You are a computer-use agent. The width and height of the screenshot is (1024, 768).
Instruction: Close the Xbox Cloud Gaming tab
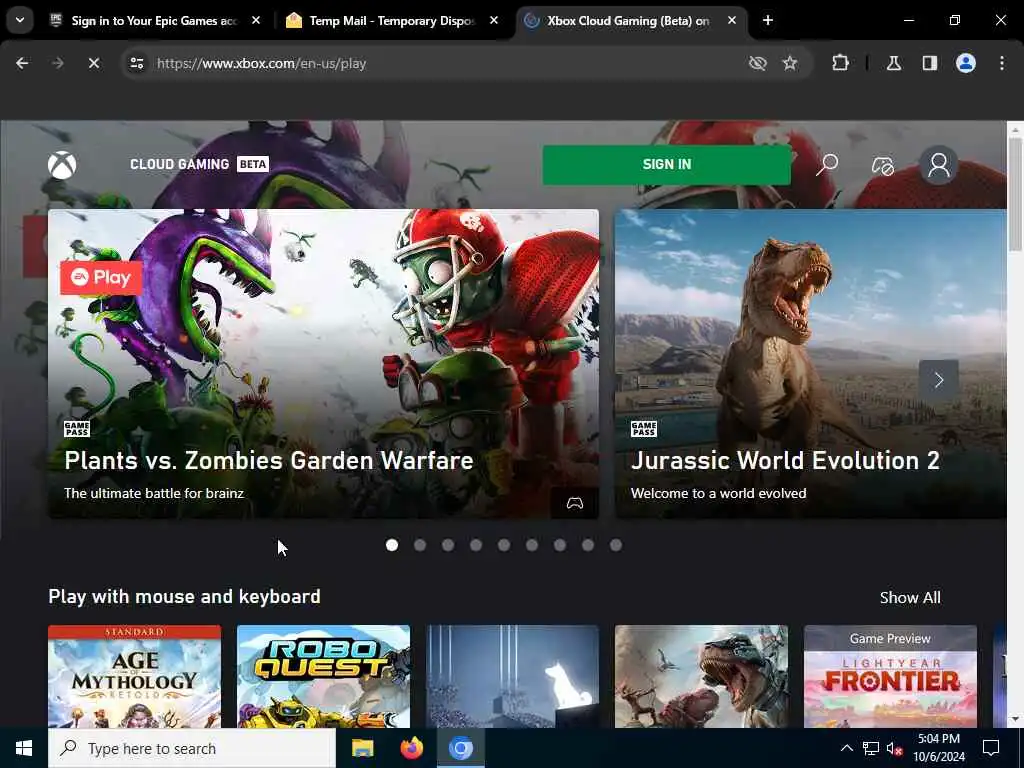pyautogui.click(x=732, y=20)
